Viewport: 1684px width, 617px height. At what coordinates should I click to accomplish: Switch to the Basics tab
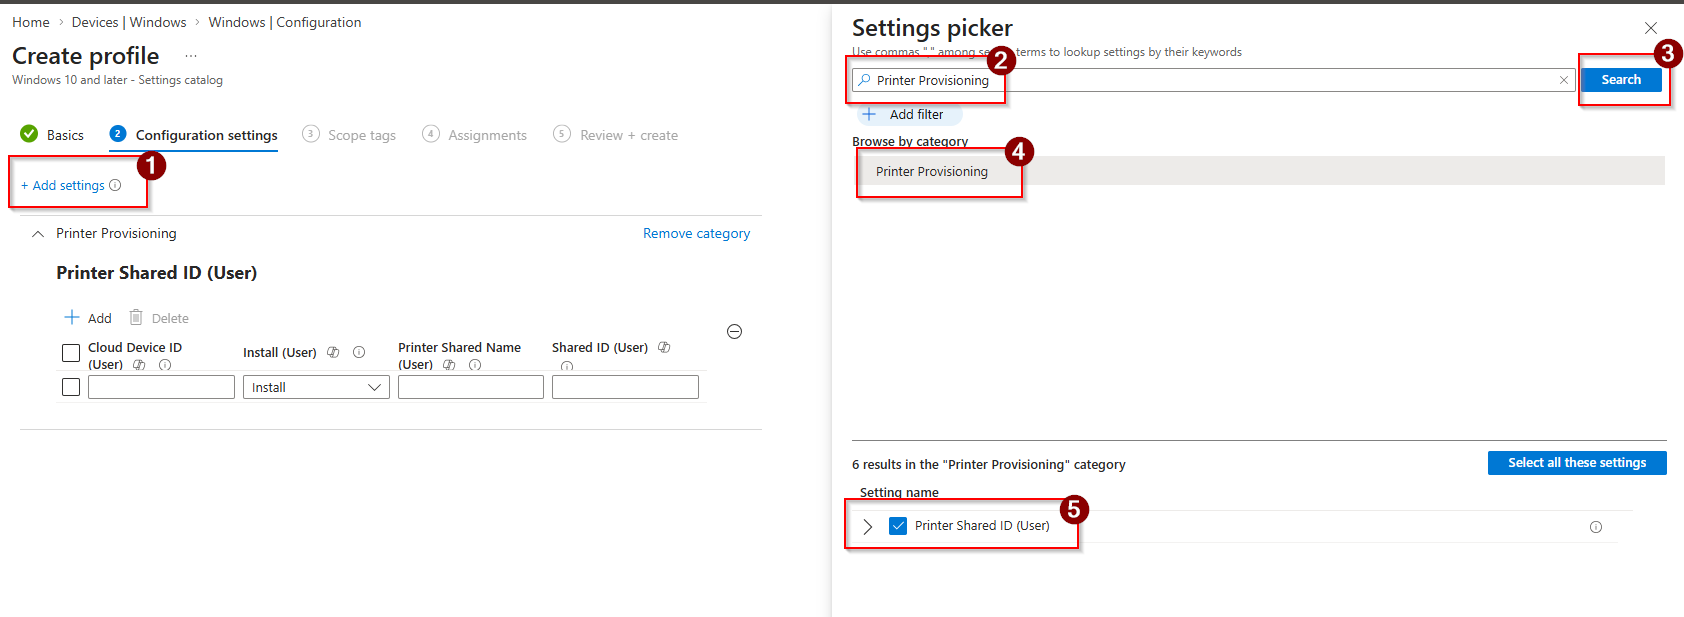click(65, 135)
